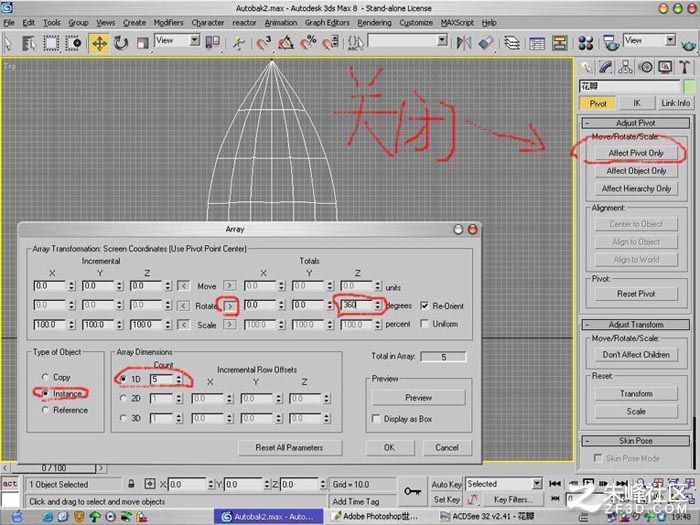
Task: Collapse the Adjust Transform rollout
Action: tap(636, 325)
